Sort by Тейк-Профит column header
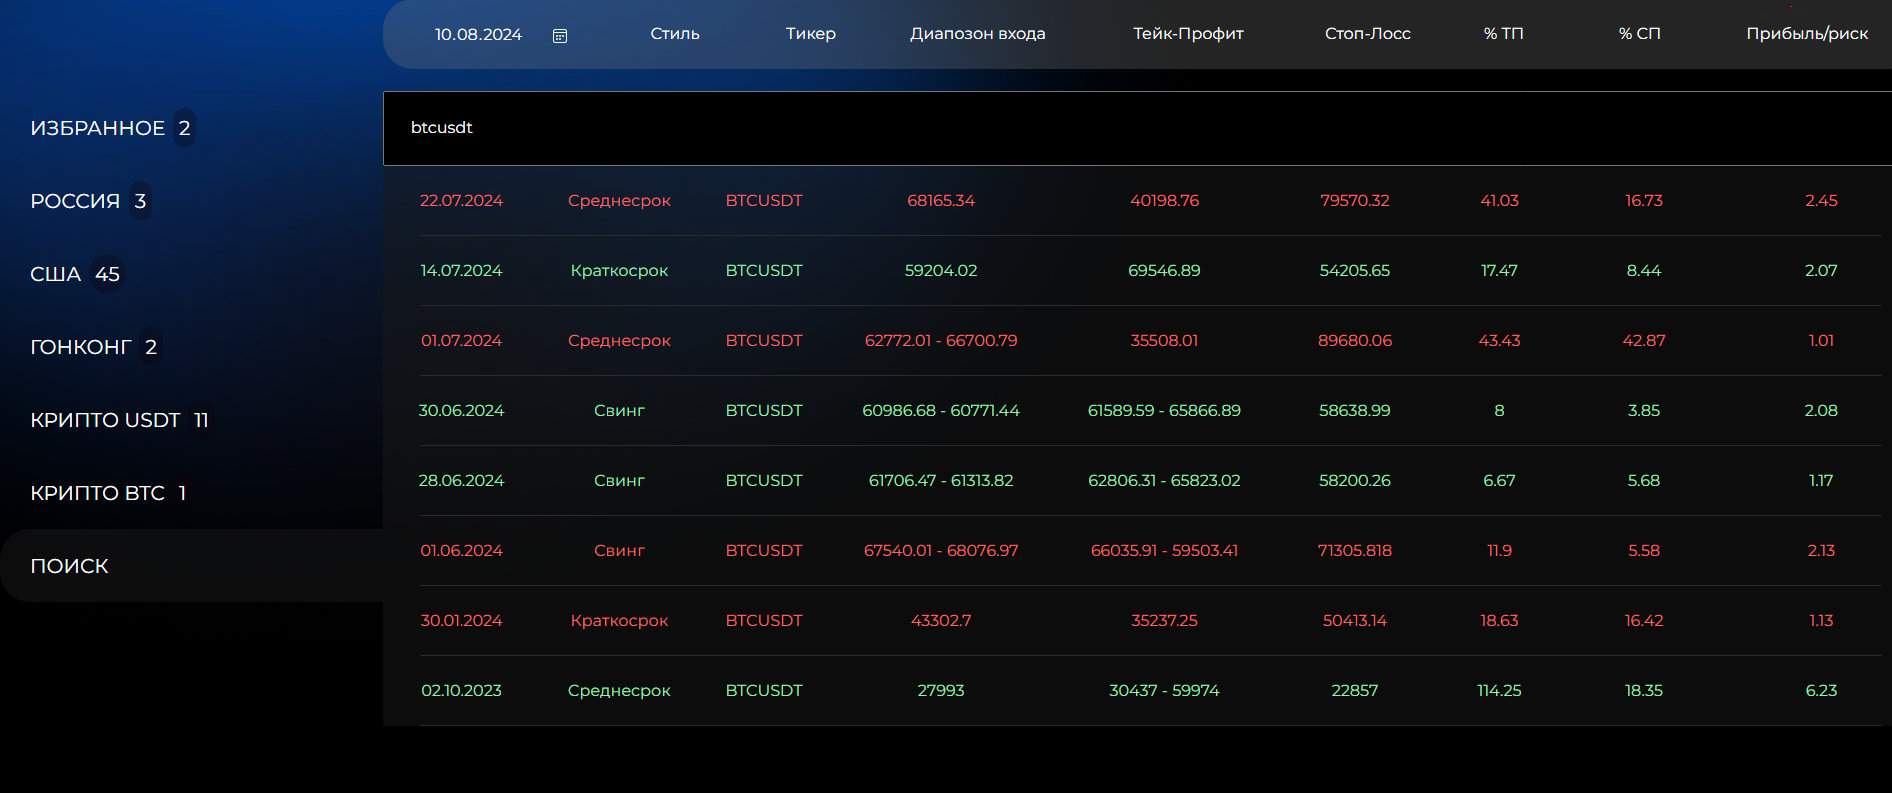 pyautogui.click(x=1188, y=34)
